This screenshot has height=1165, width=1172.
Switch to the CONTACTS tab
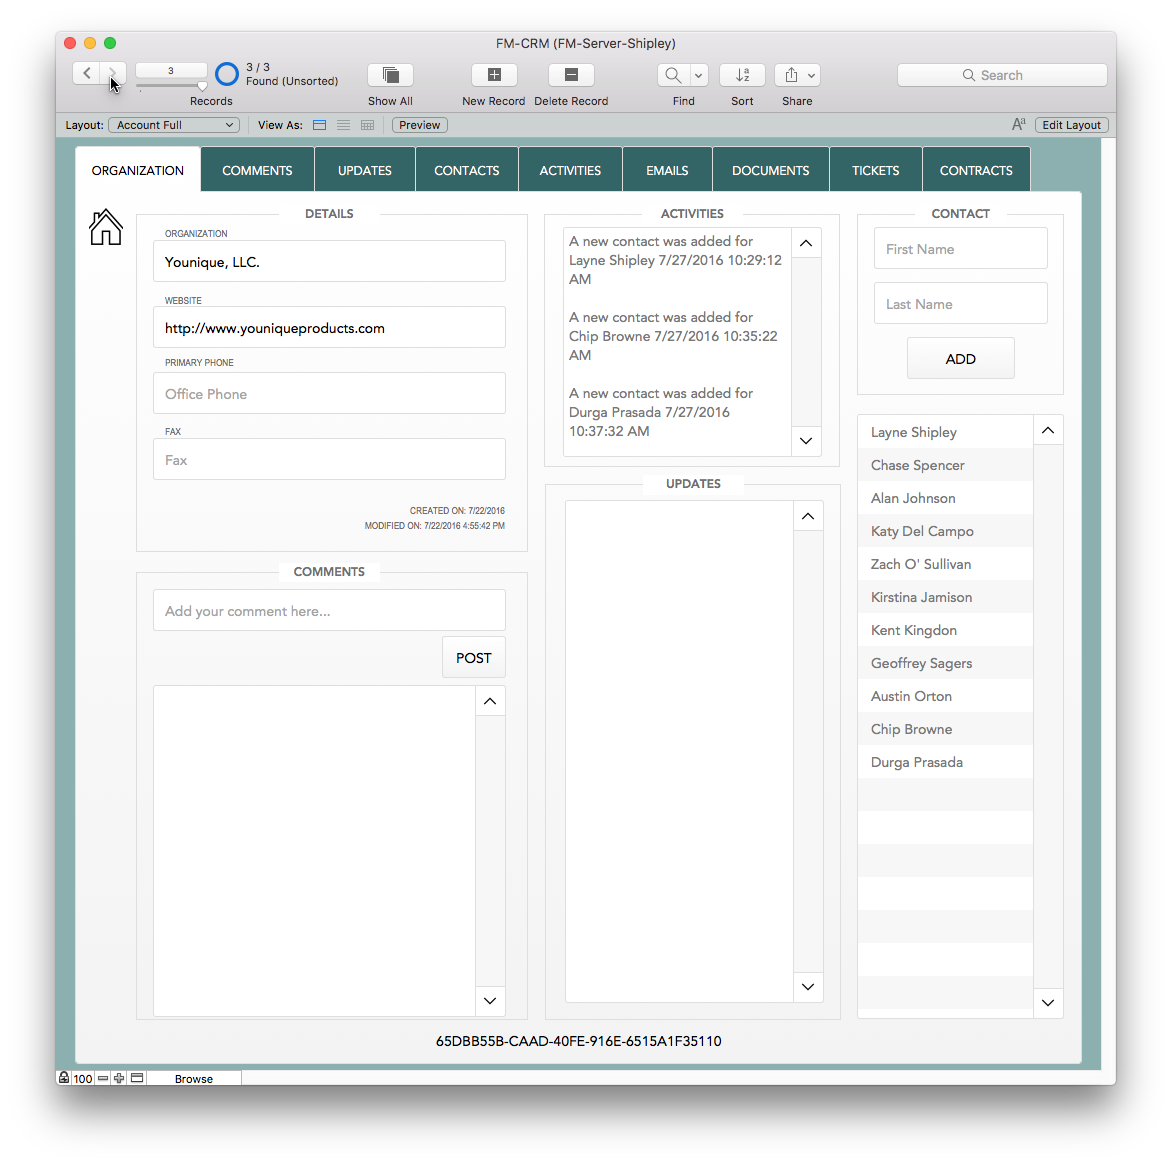[466, 170]
